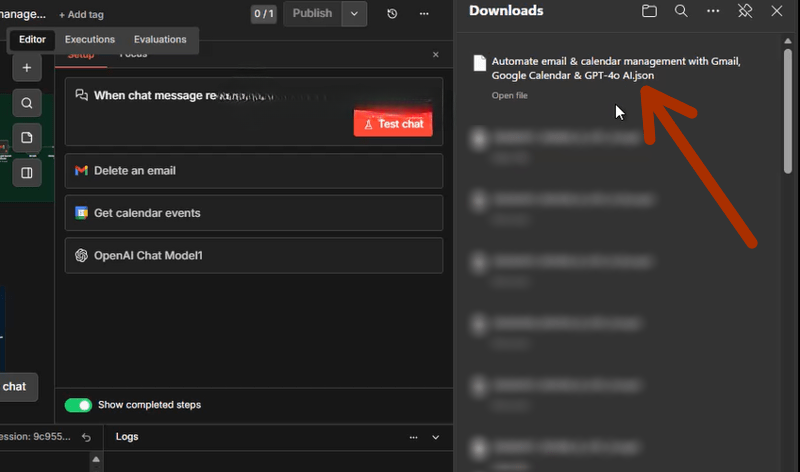
Task: Reset the chat session arrow icon
Action: [86, 437]
